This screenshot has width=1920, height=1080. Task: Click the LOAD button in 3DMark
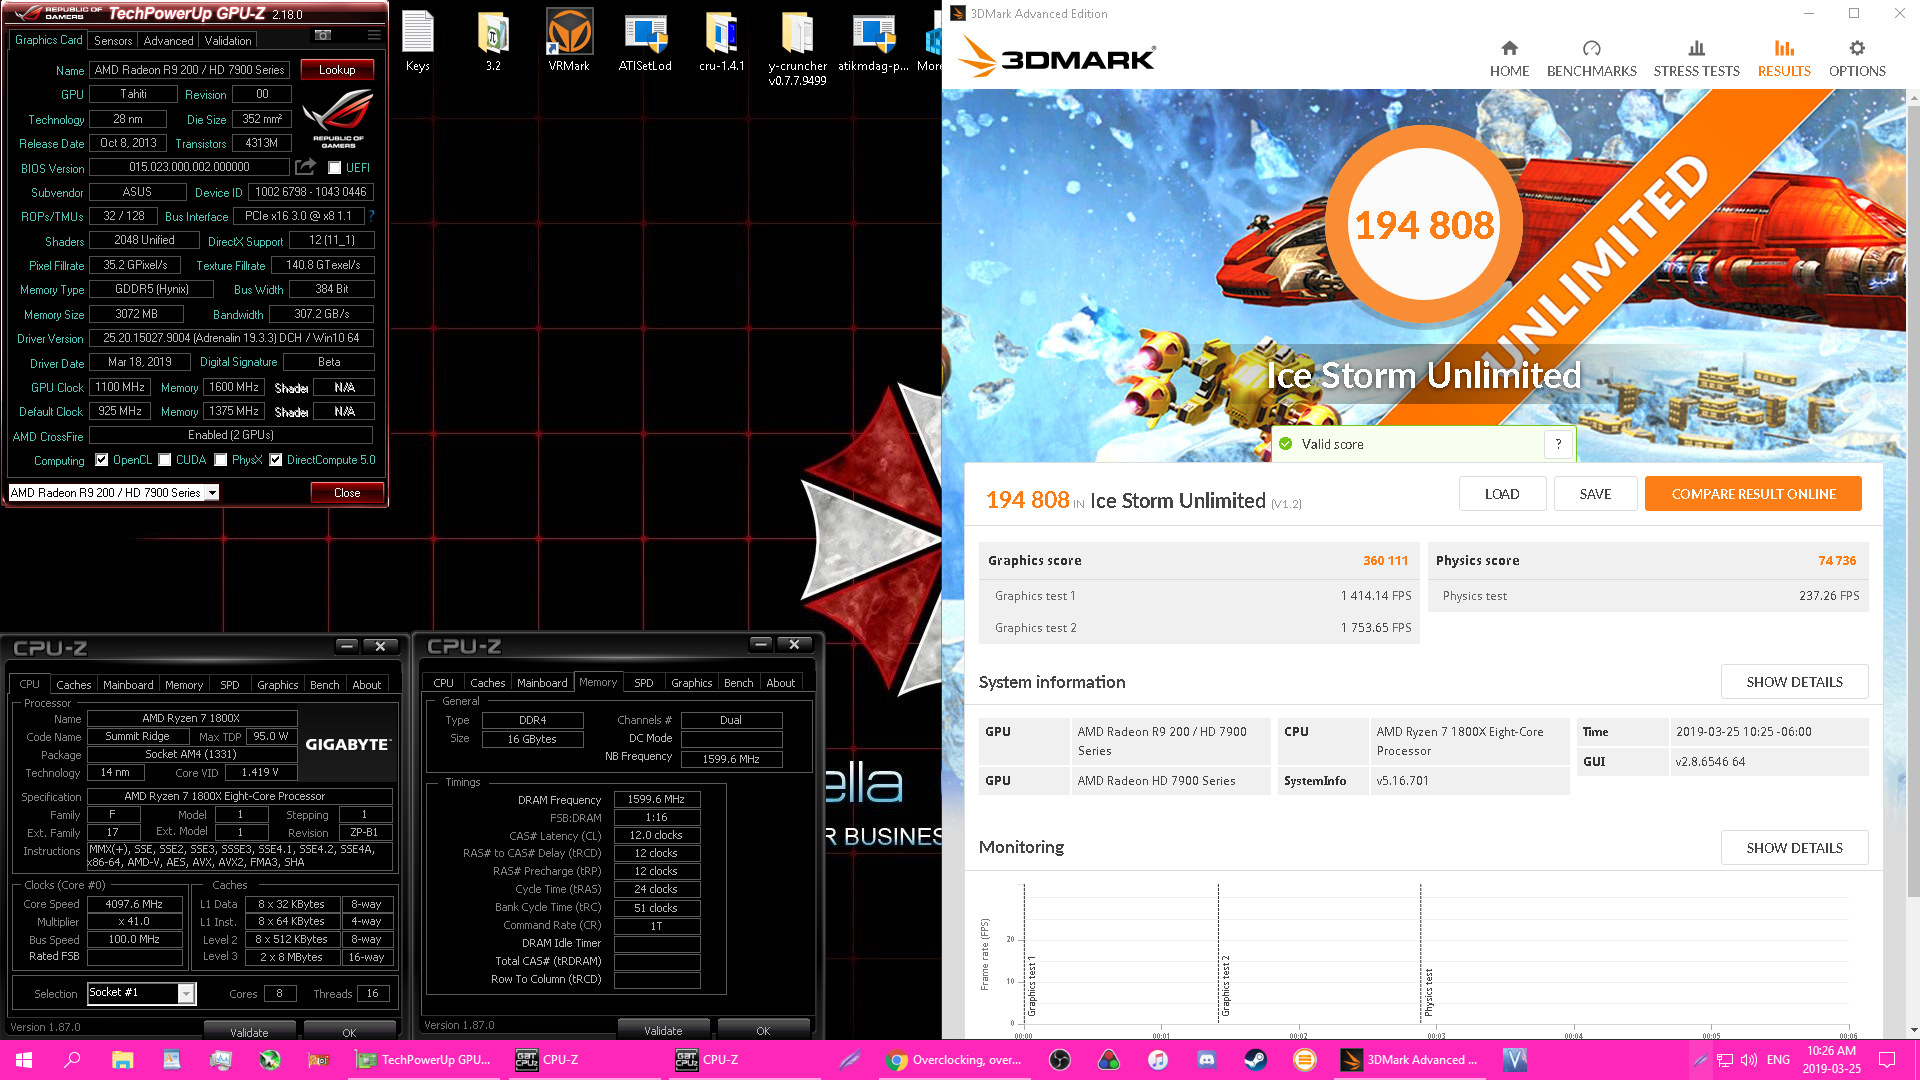(x=1502, y=494)
